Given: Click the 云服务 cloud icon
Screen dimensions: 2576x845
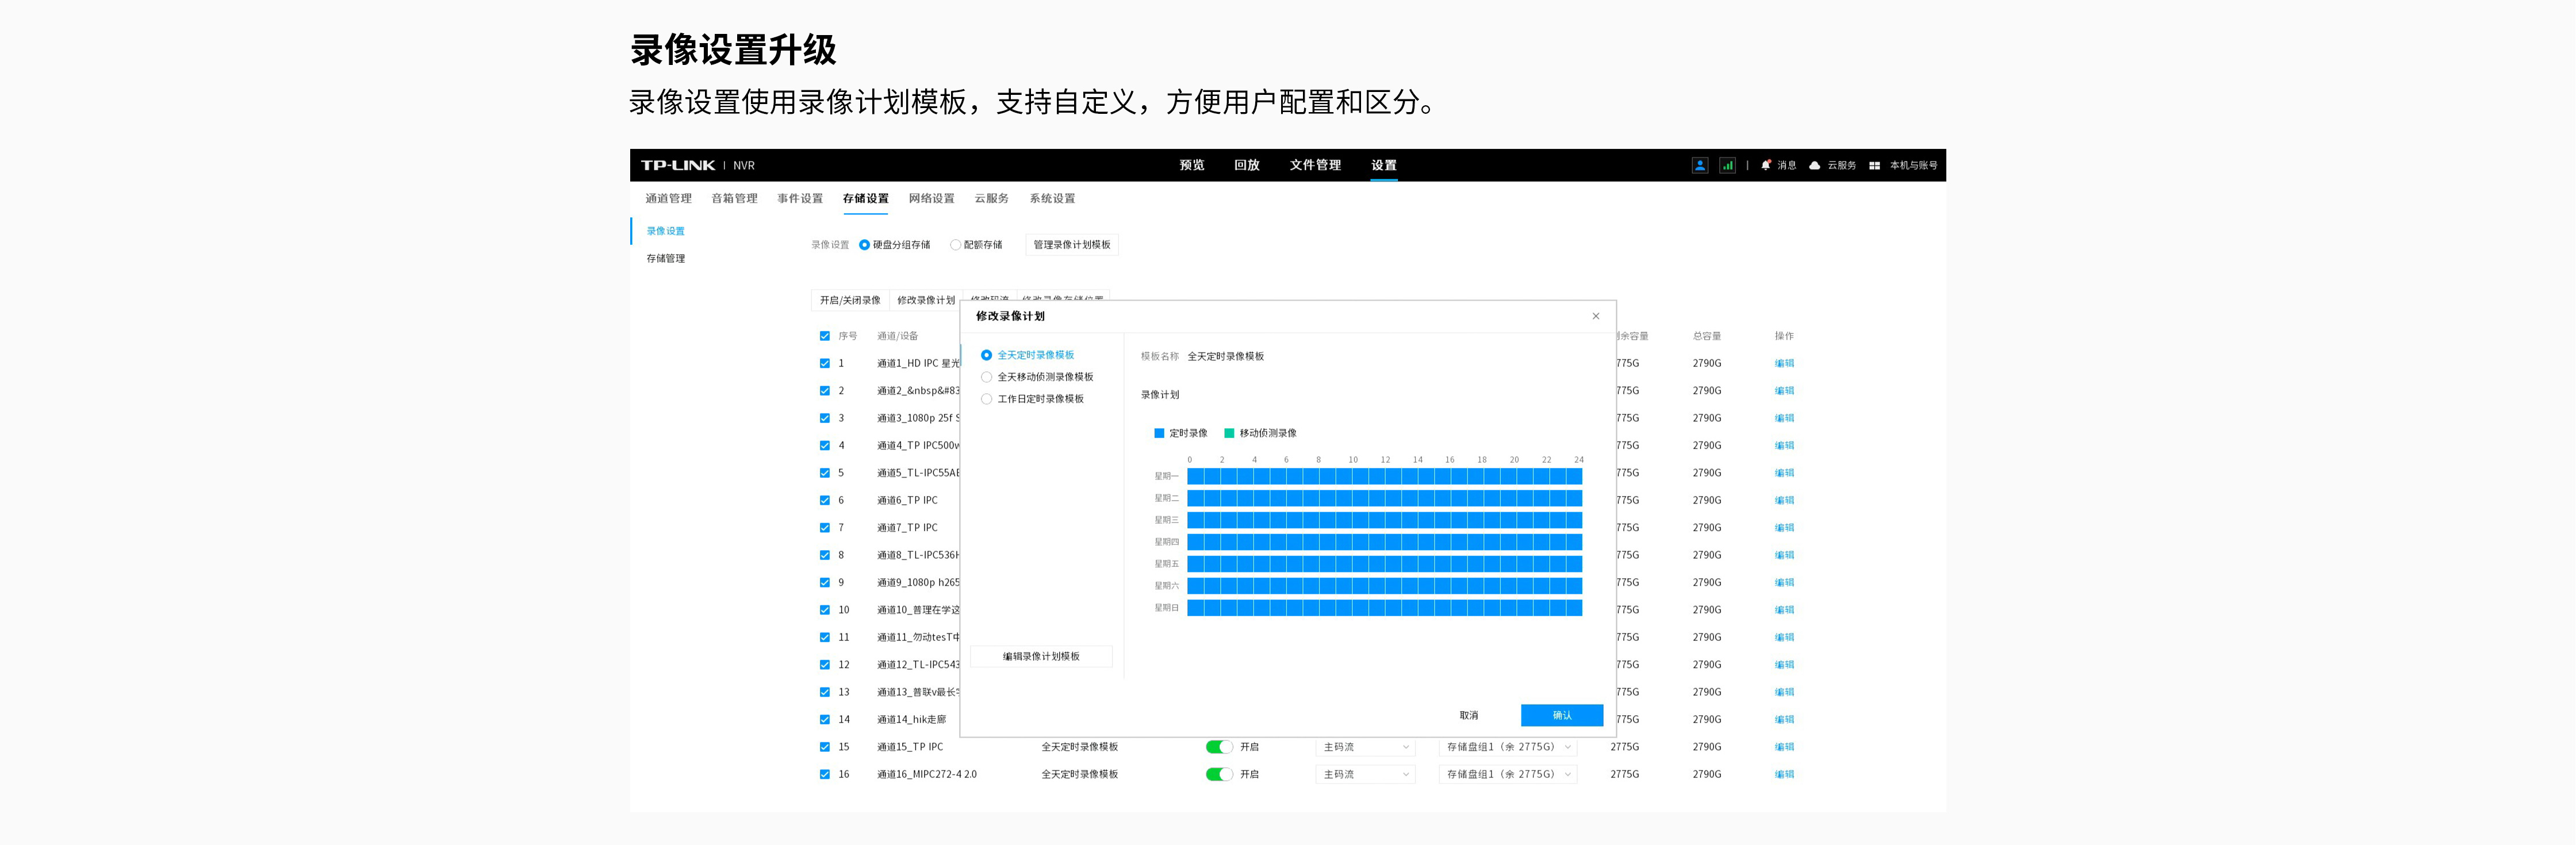Looking at the screenshot, I should (x=1815, y=165).
